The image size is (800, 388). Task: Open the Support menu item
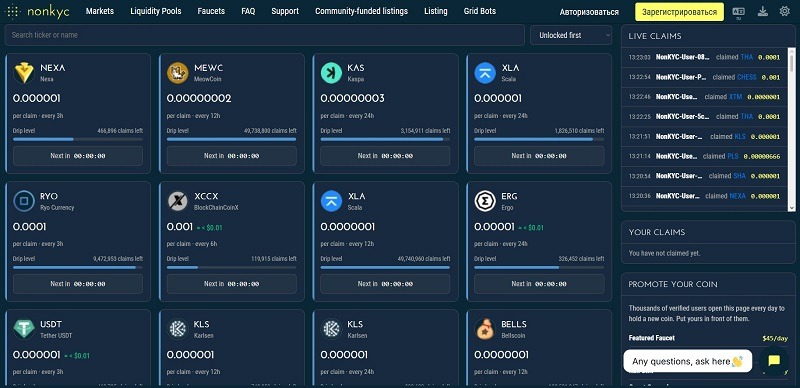pos(285,11)
